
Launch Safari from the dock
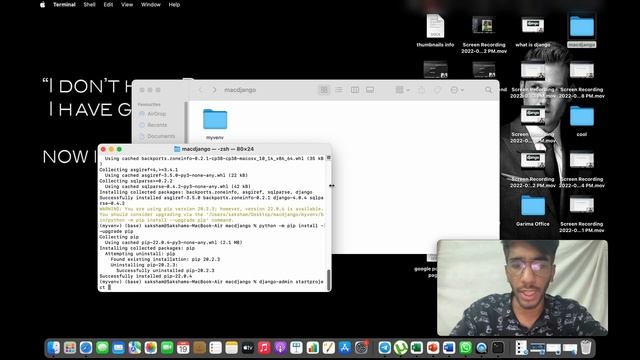coord(86,348)
